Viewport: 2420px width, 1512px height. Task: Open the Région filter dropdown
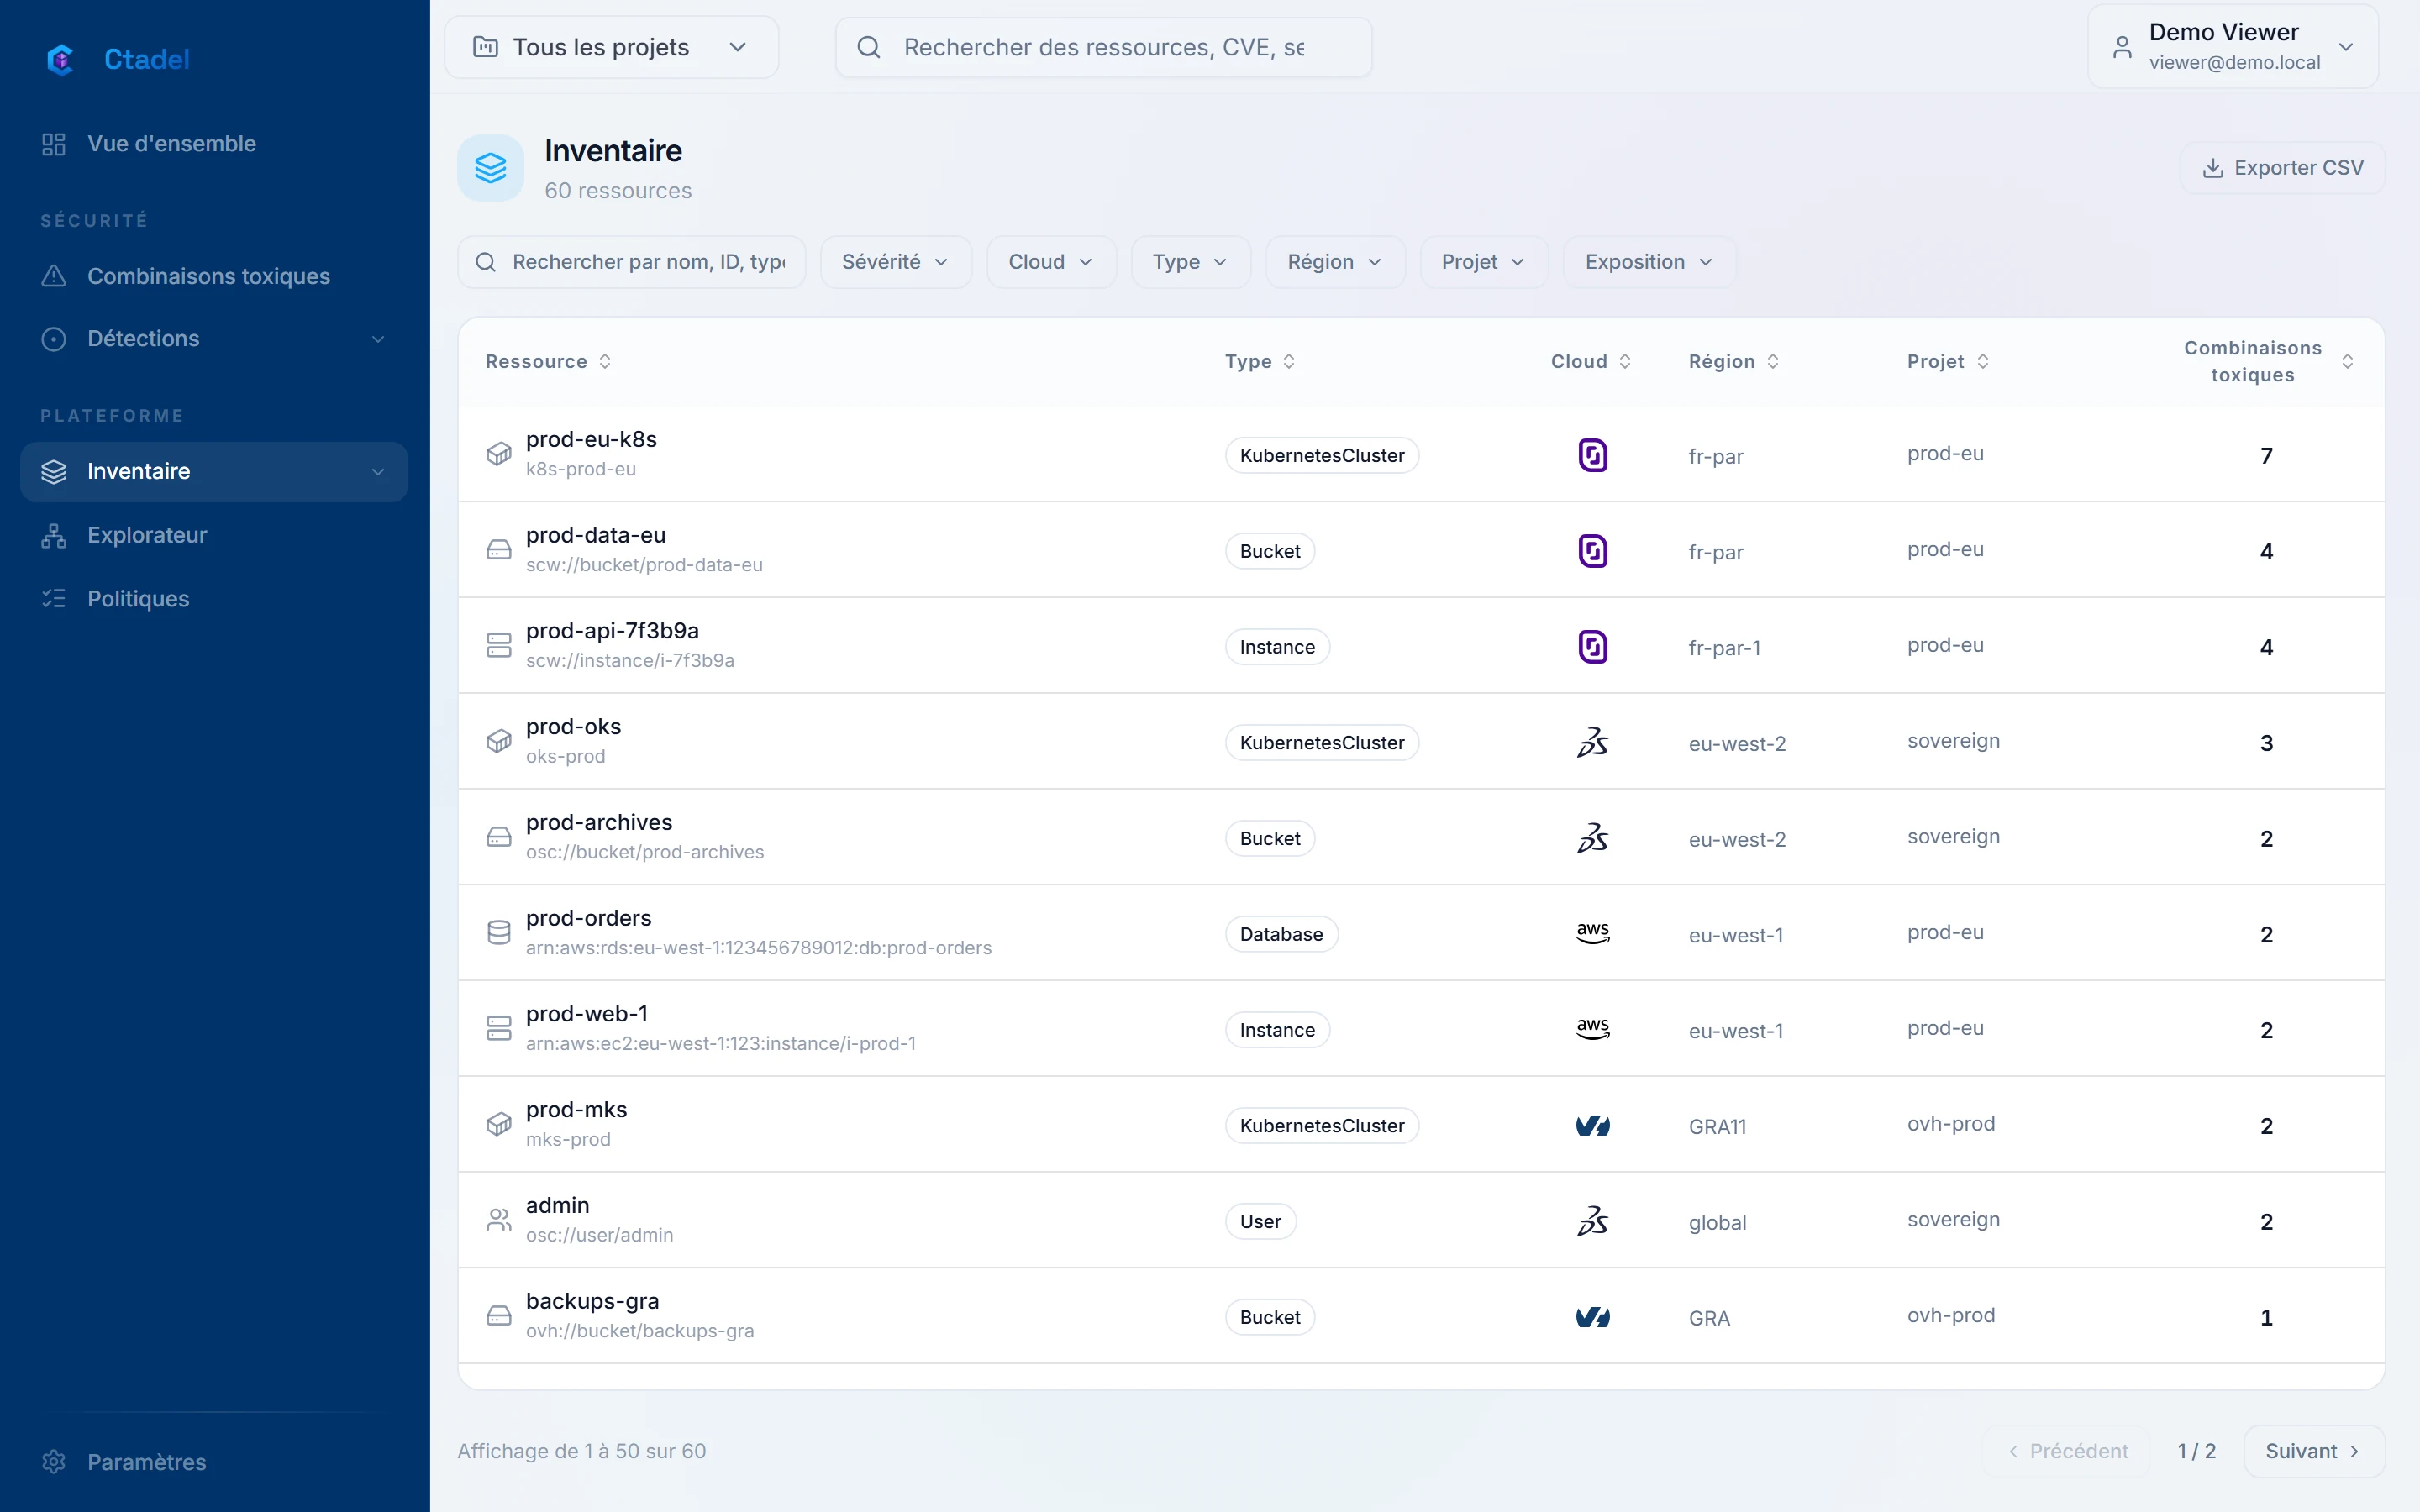pos(1335,262)
